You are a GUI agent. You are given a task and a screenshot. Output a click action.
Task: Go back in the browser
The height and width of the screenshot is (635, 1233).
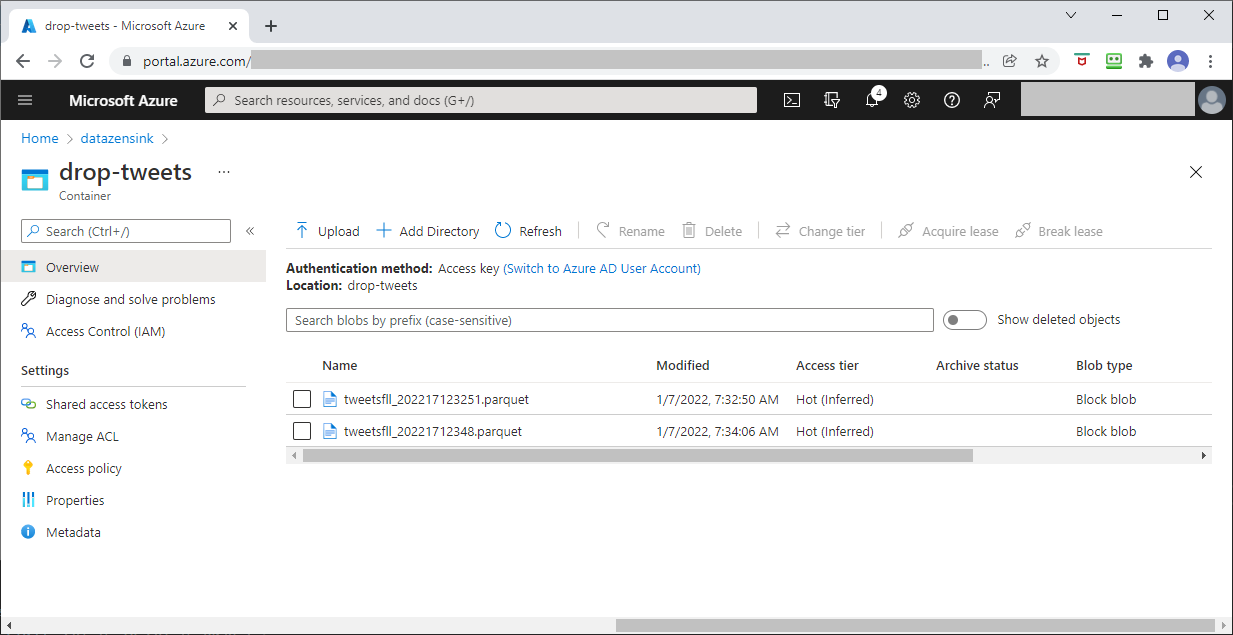[x=23, y=61]
